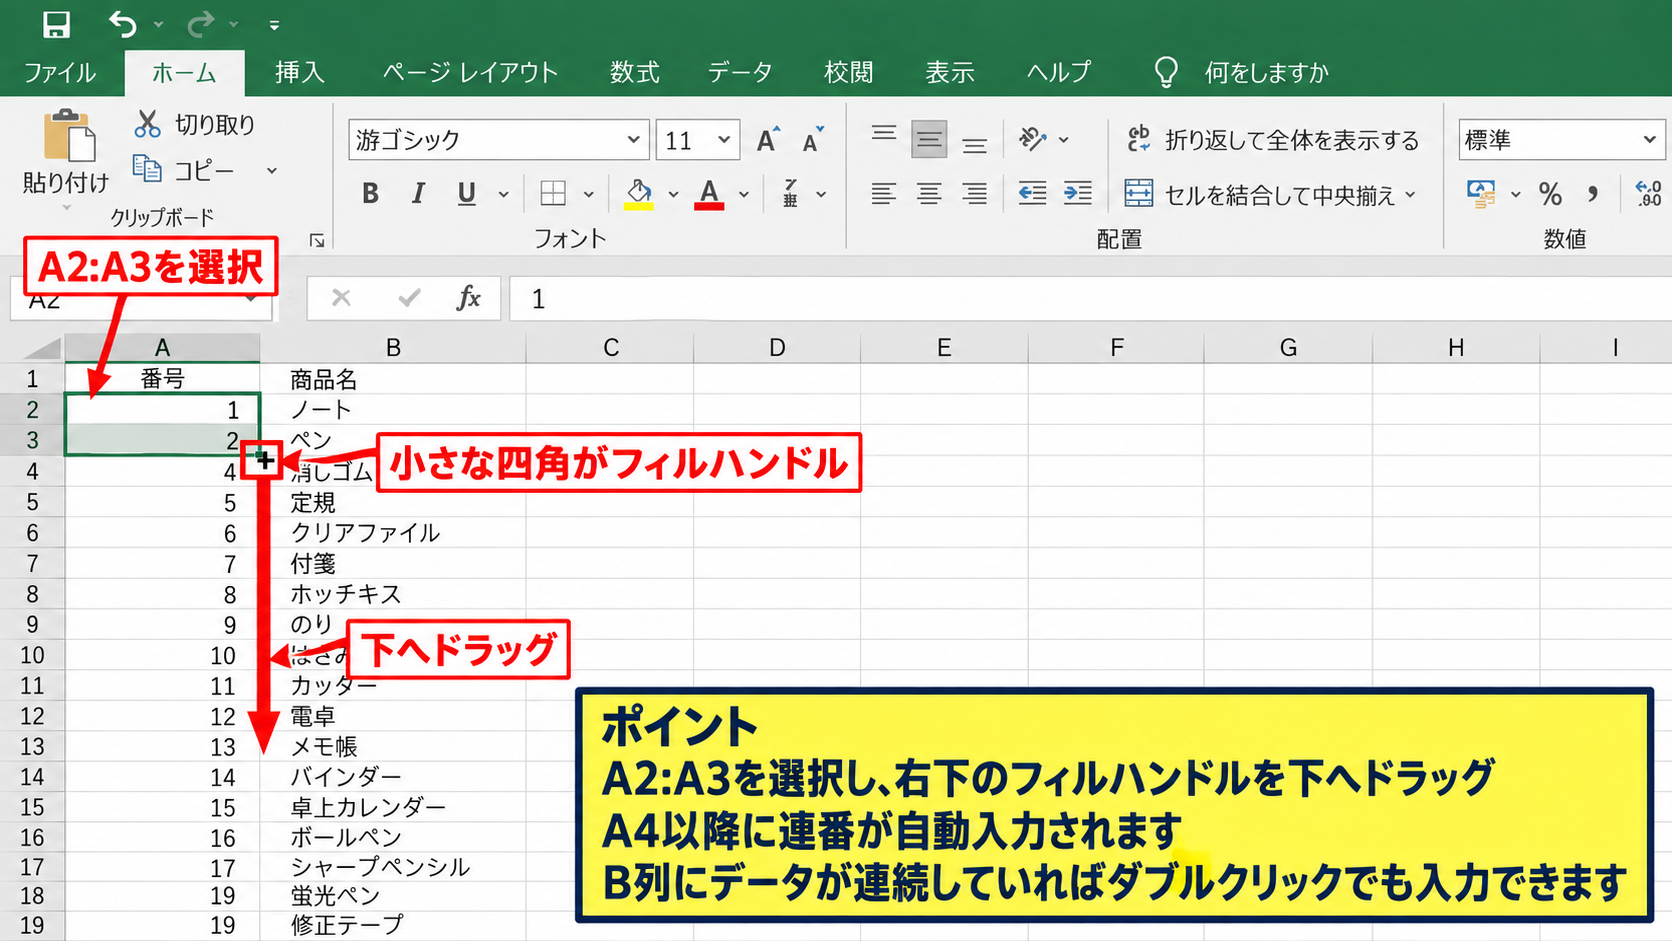Click the increase indent icon
Screen dimensions: 1672x941
pyautogui.click(x=1078, y=193)
